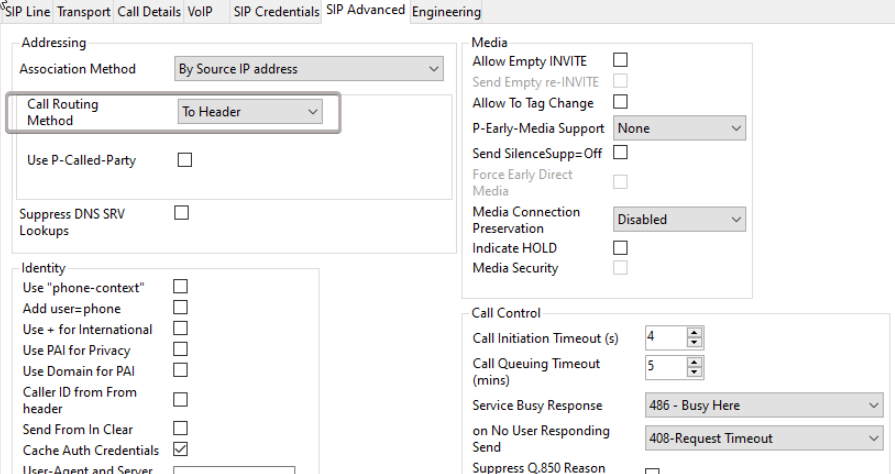
Task: Select the VoIP tab
Action: coord(199,11)
